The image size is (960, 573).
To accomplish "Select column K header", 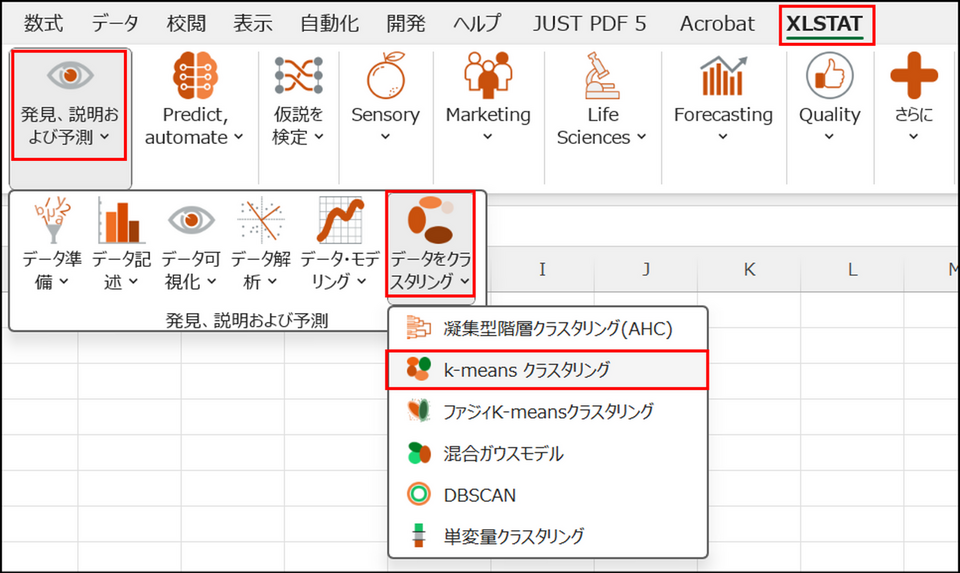I will tap(749, 269).
